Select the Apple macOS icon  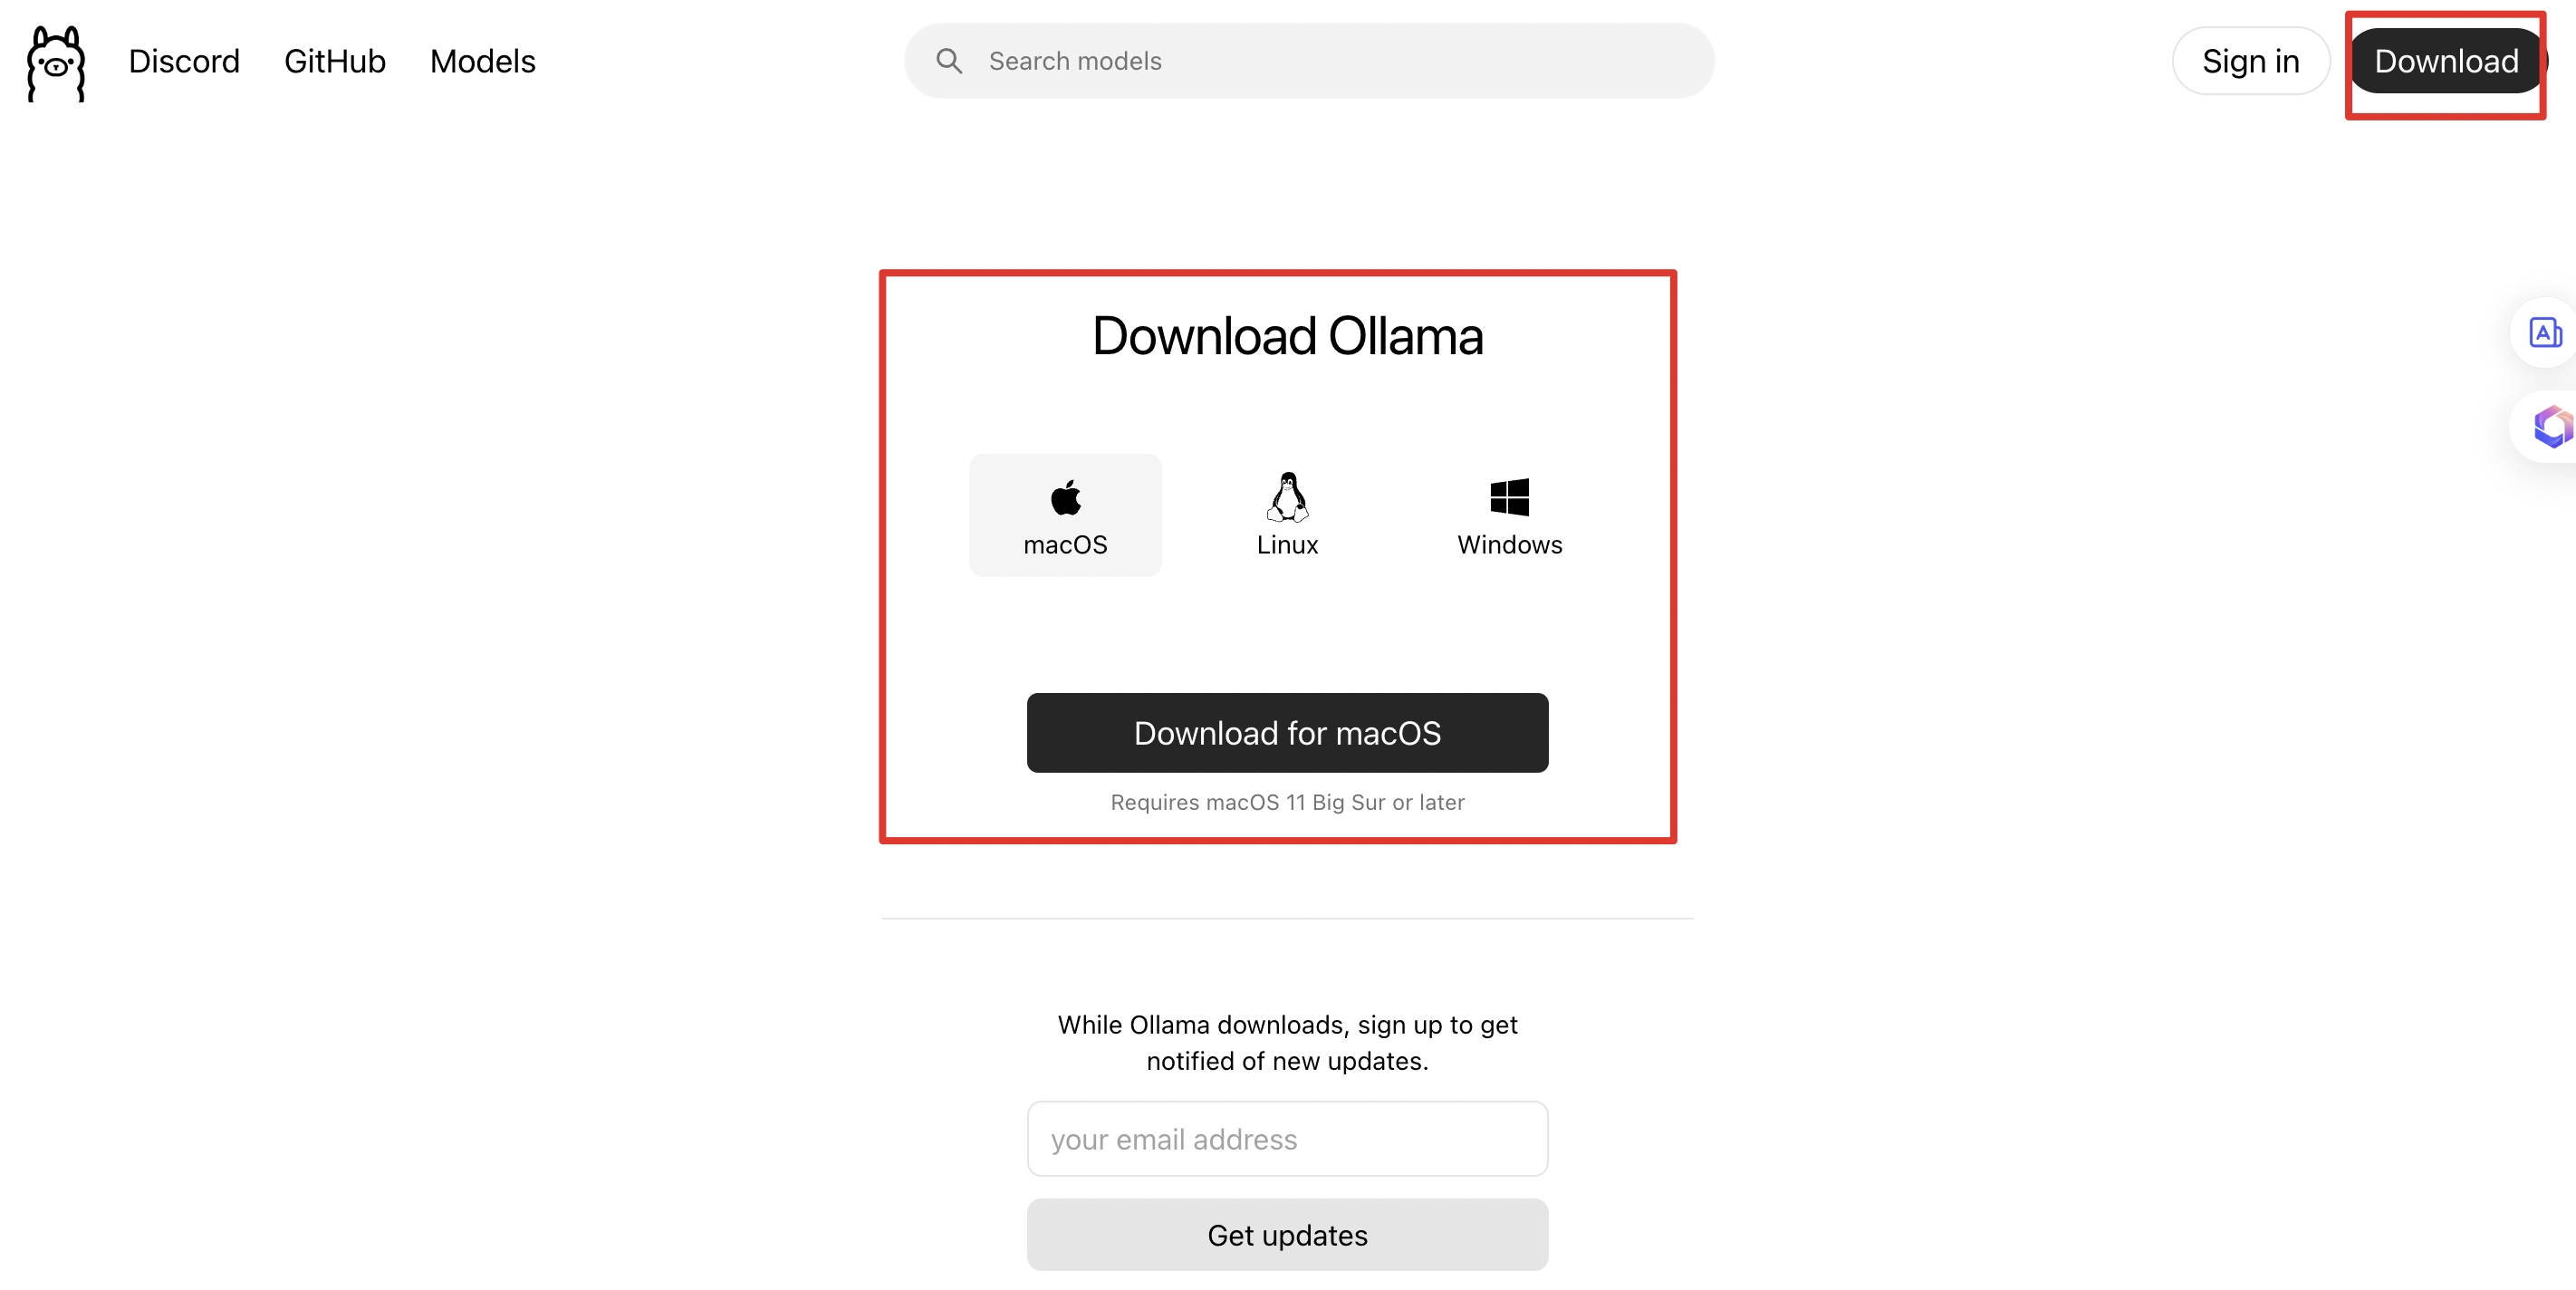[1065, 497]
